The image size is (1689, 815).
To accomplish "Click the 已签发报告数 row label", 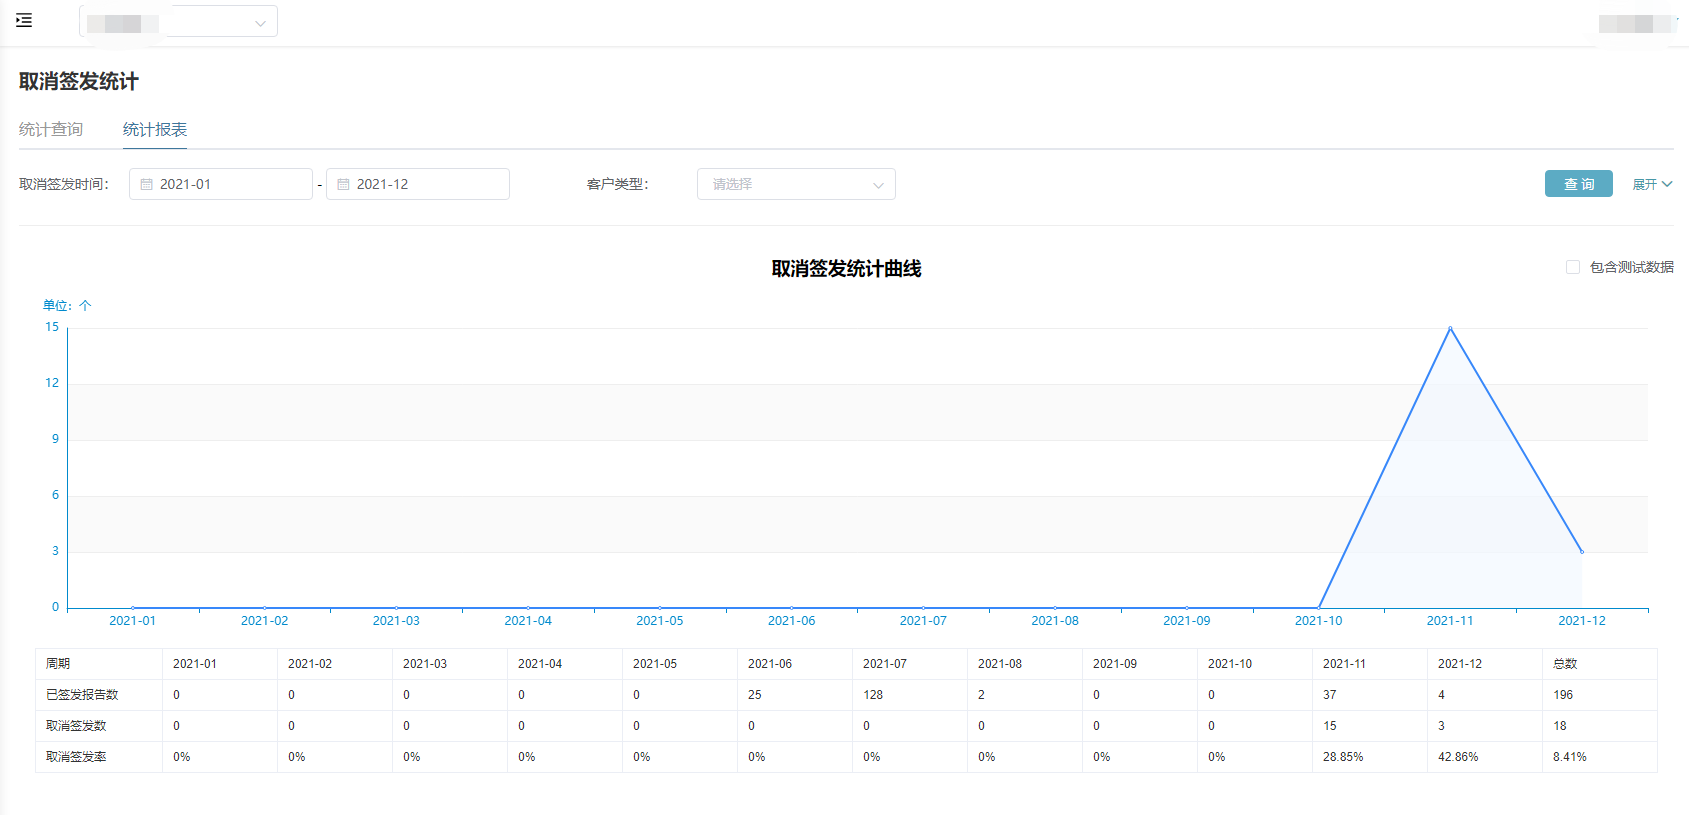I will tap(82, 695).
